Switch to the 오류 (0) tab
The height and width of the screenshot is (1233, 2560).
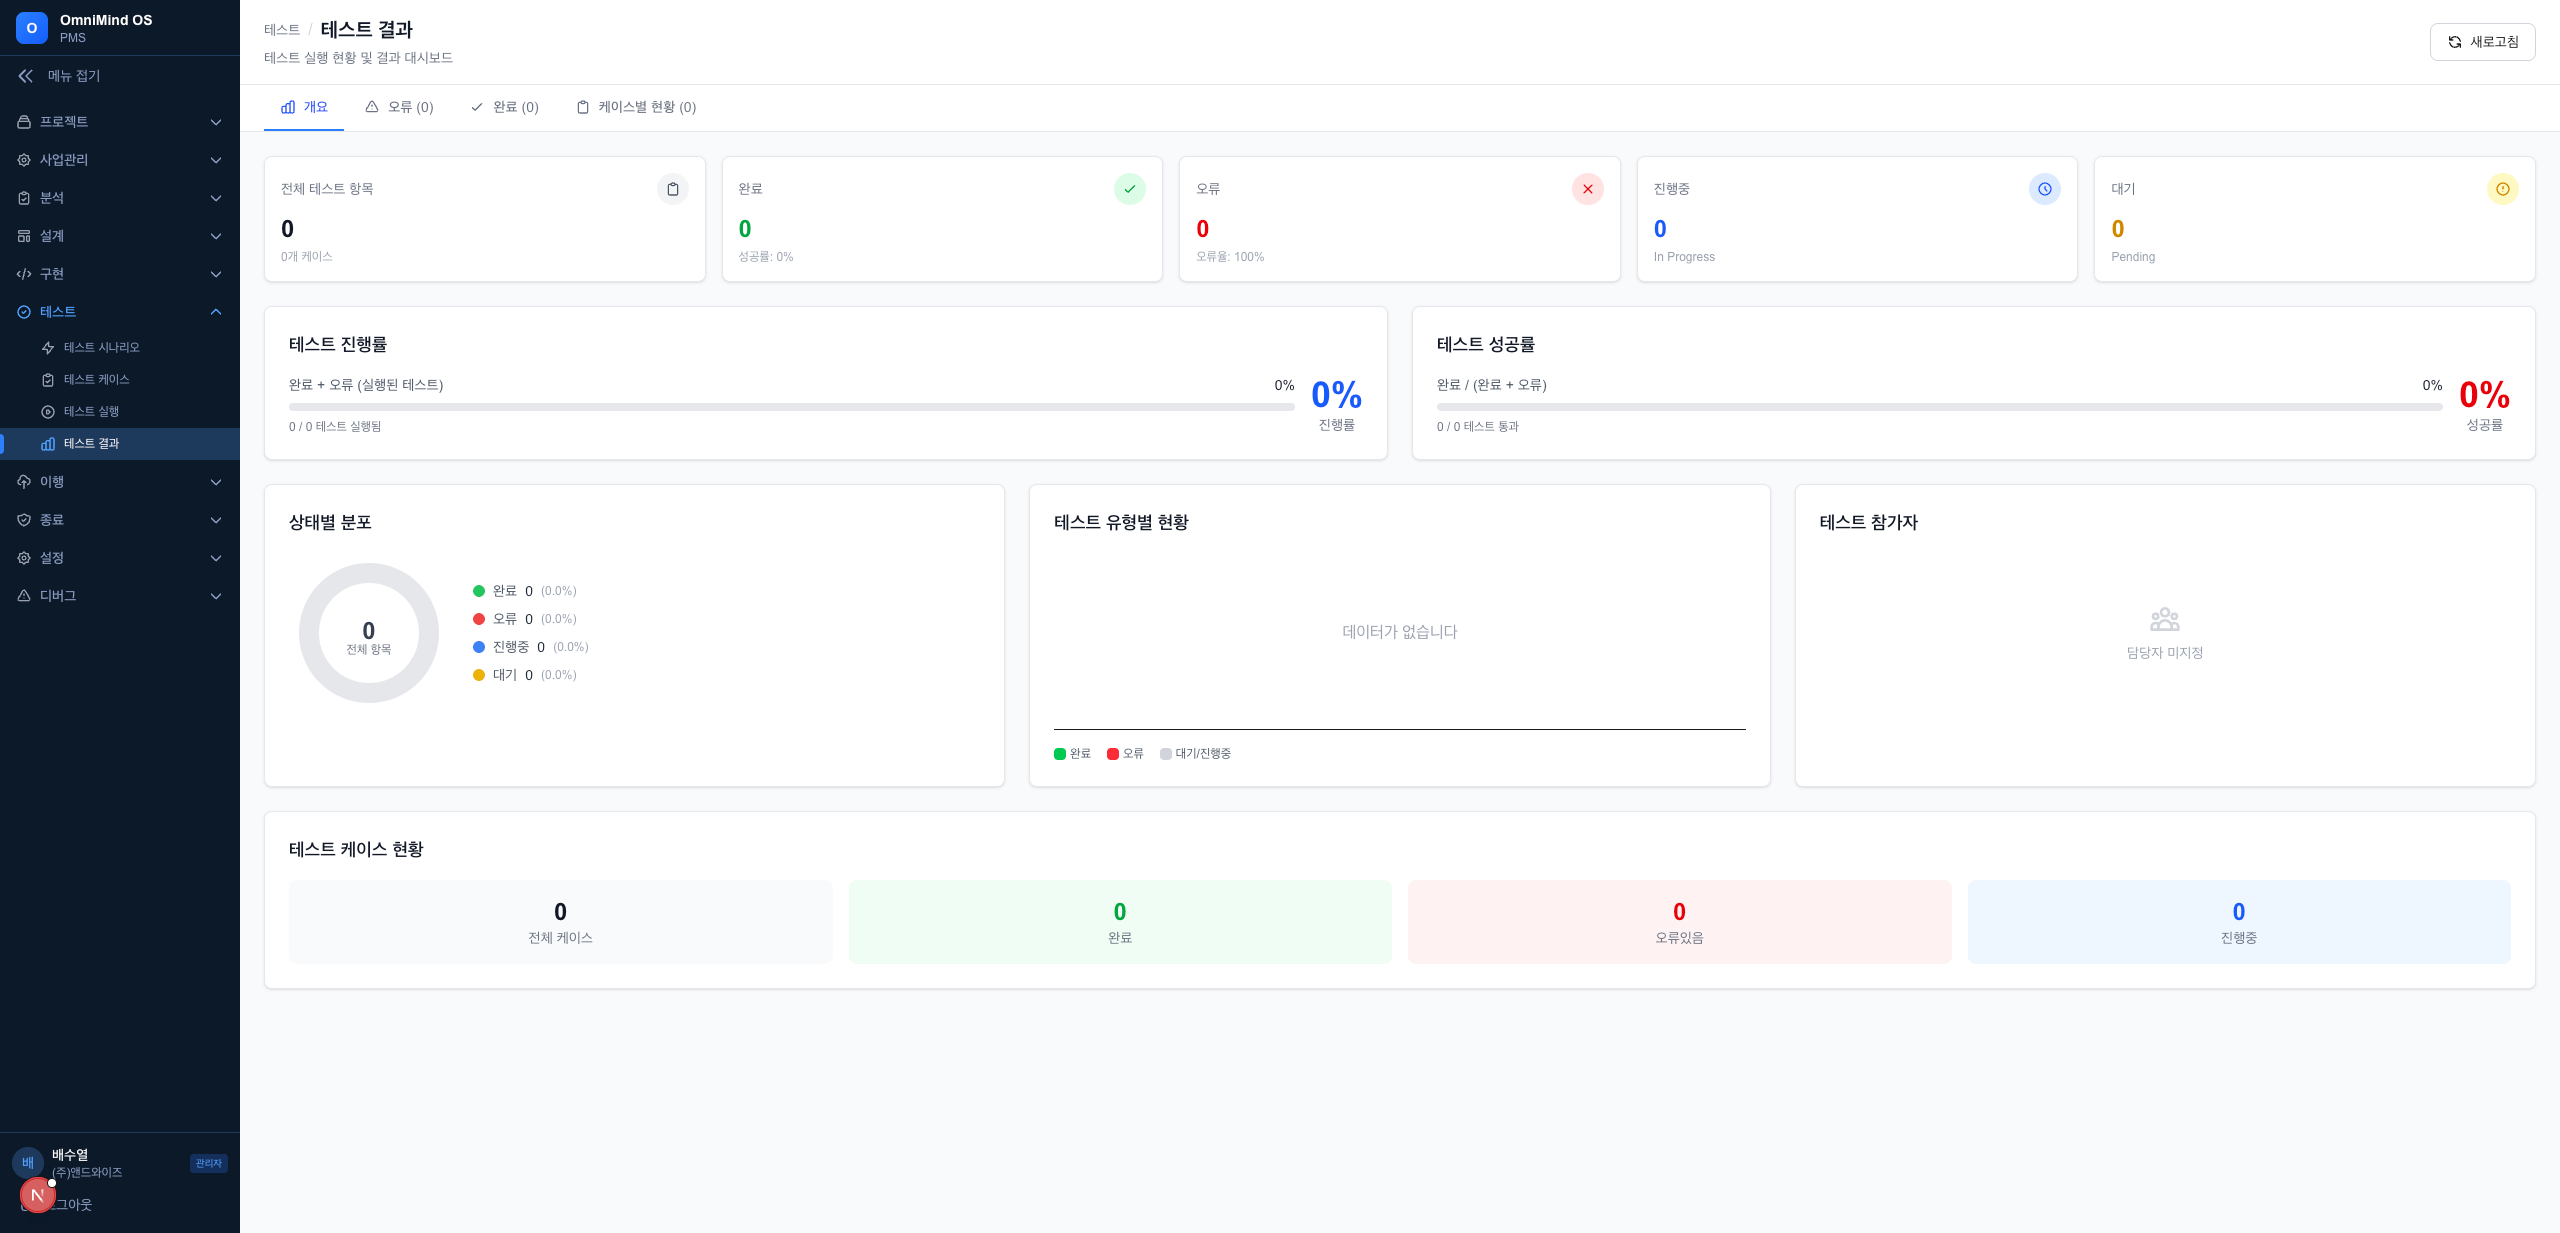tap(400, 107)
